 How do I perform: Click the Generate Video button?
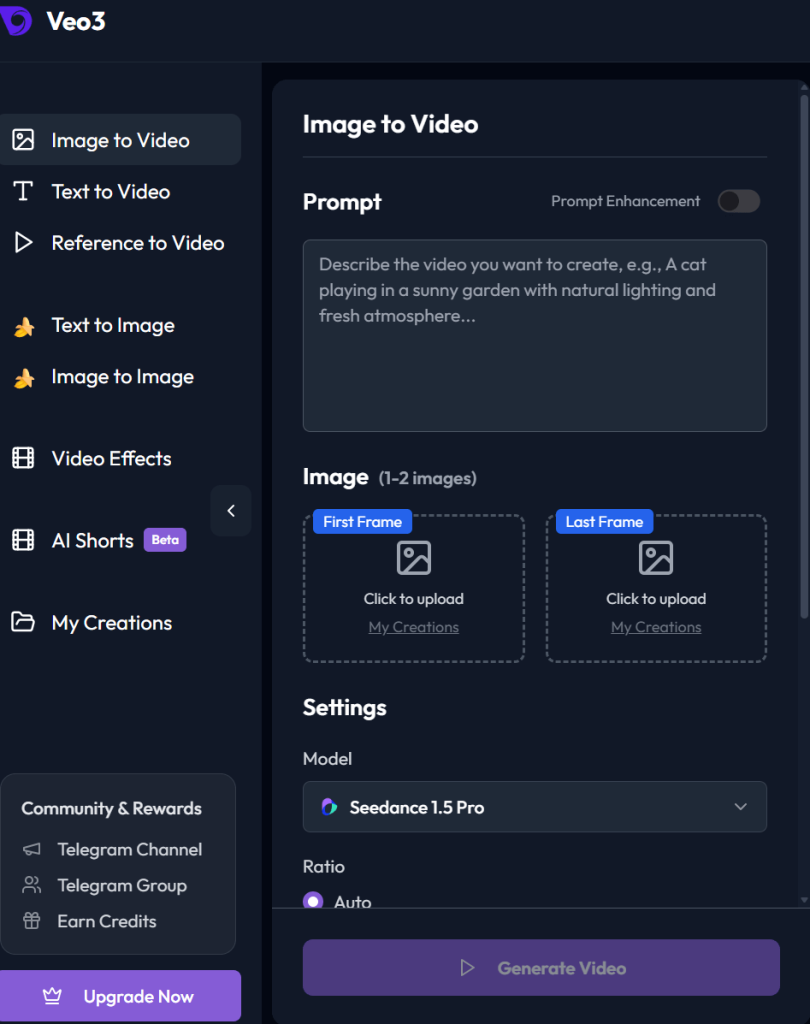pos(541,967)
